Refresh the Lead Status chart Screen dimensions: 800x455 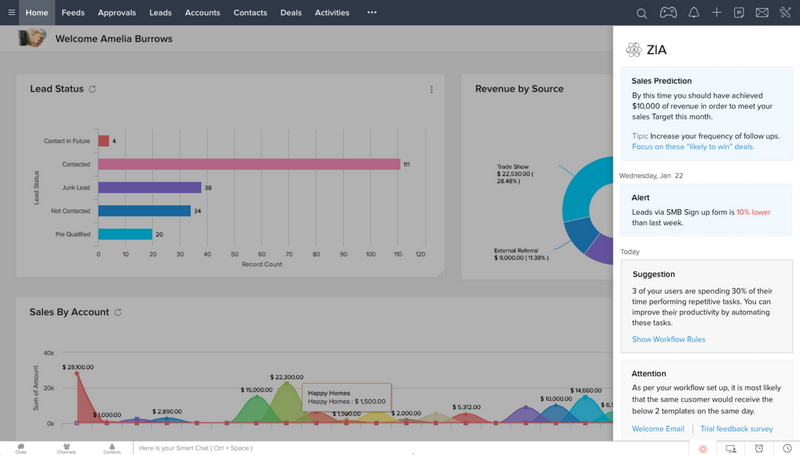pyautogui.click(x=93, y=89)
